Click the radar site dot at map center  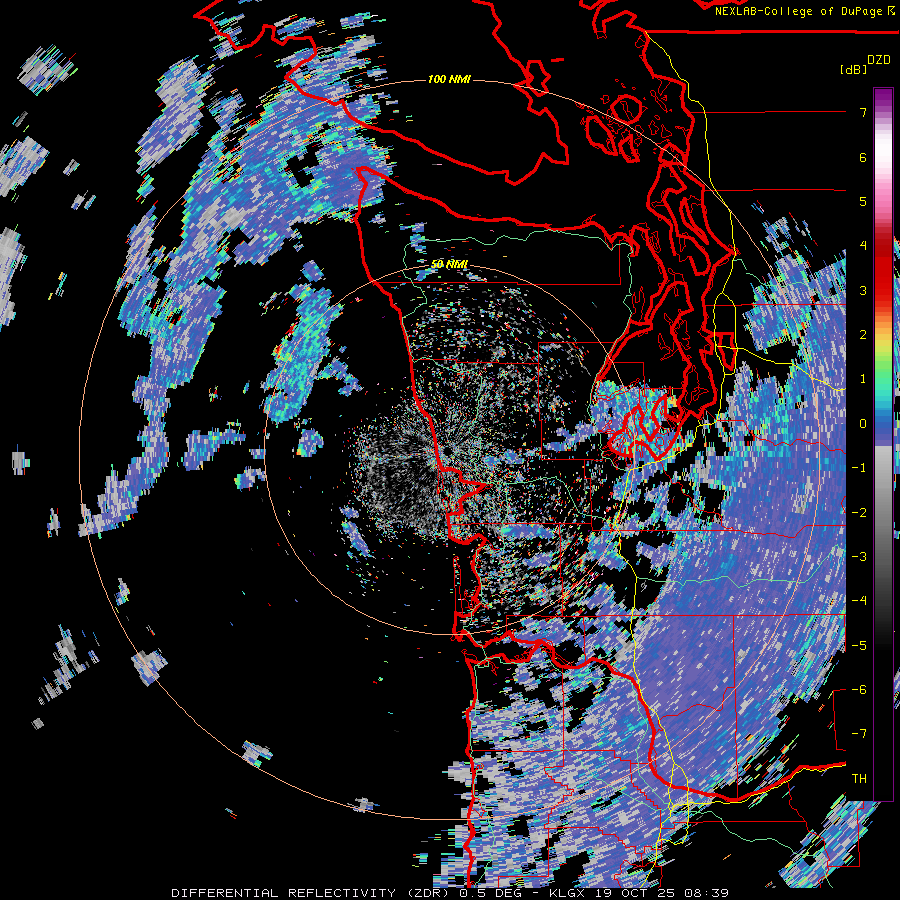pos(446,451)
